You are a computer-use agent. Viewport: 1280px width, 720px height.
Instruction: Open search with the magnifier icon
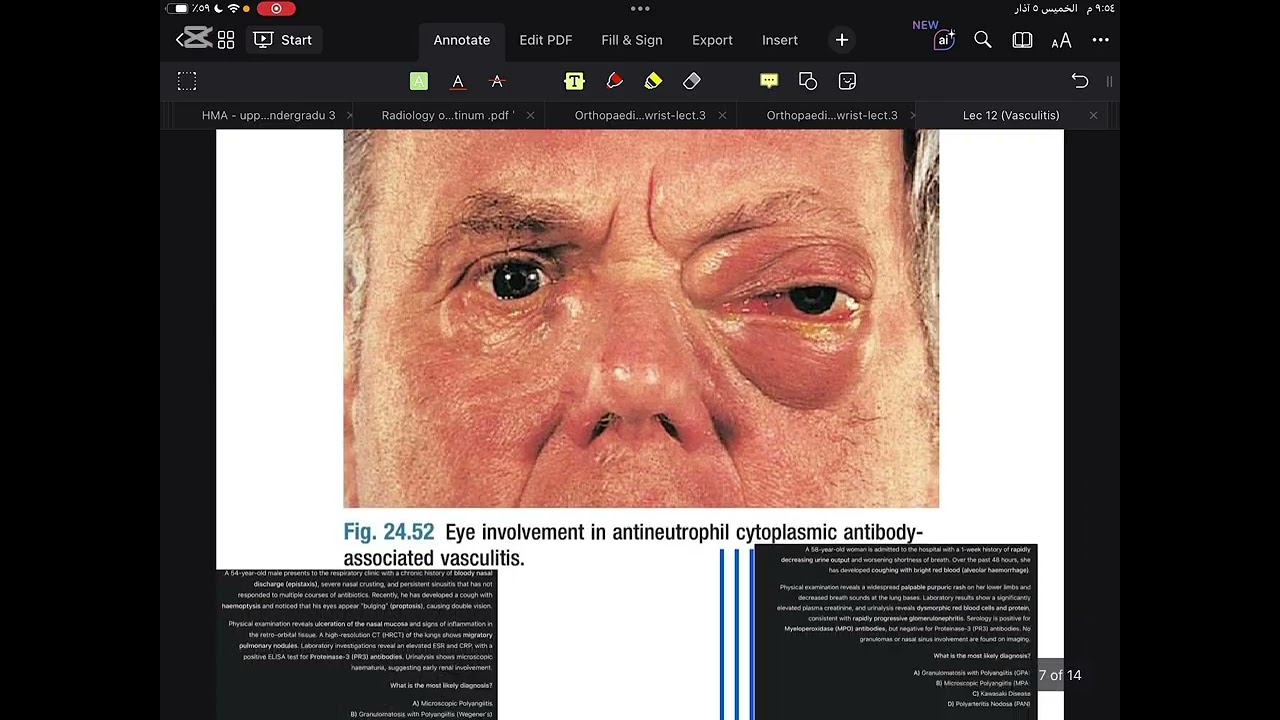coord(983,40)
